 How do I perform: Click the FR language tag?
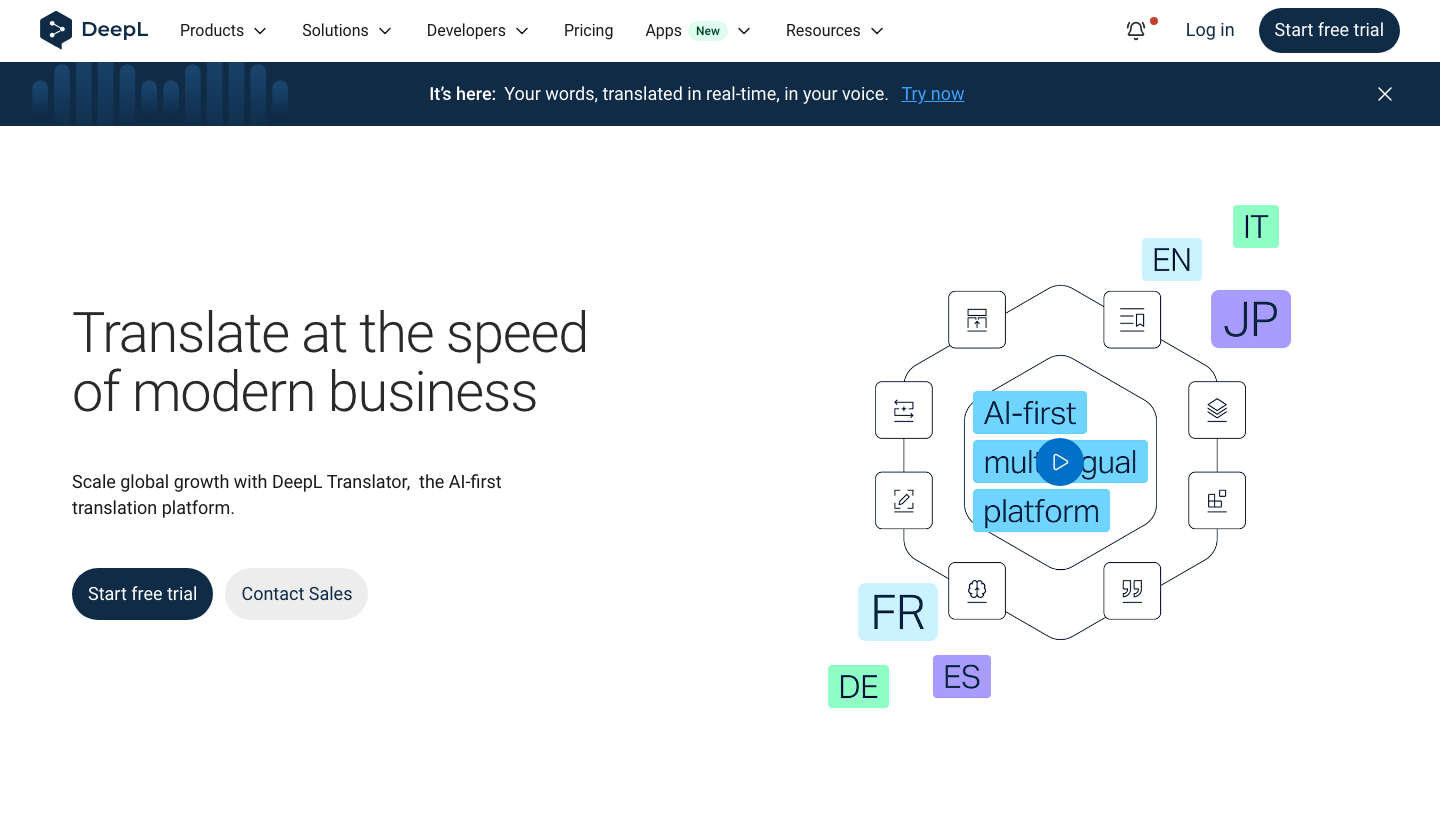tap(898, 612)
